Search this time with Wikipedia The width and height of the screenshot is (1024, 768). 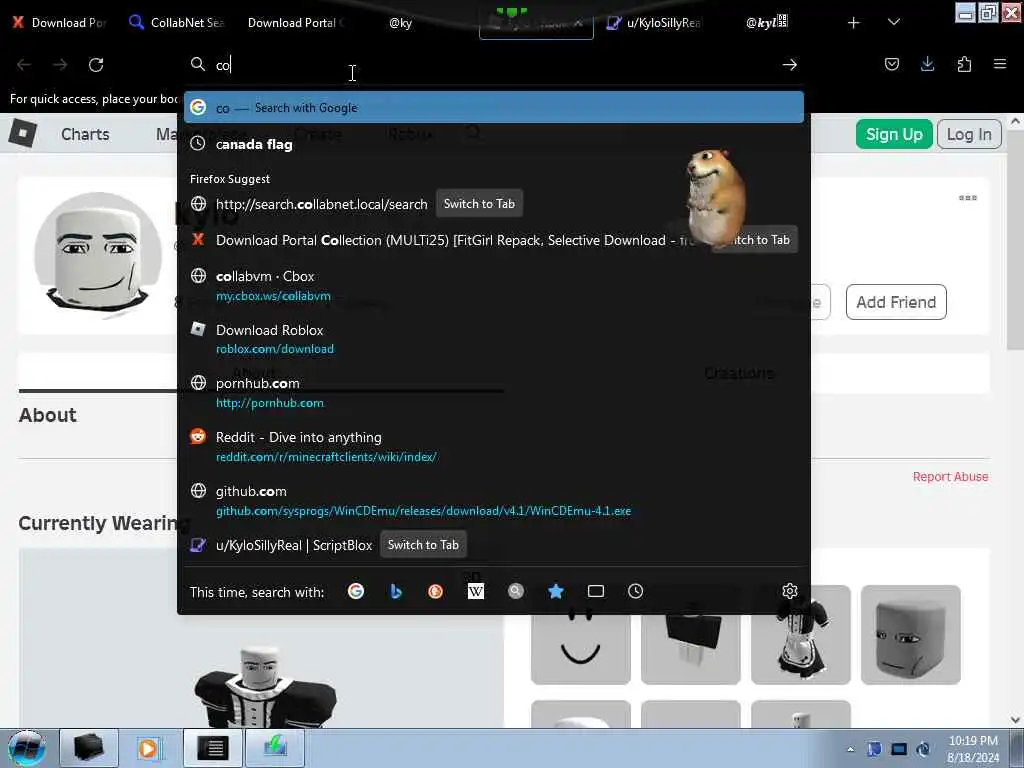pyautogui.click(x=476, y=592)
